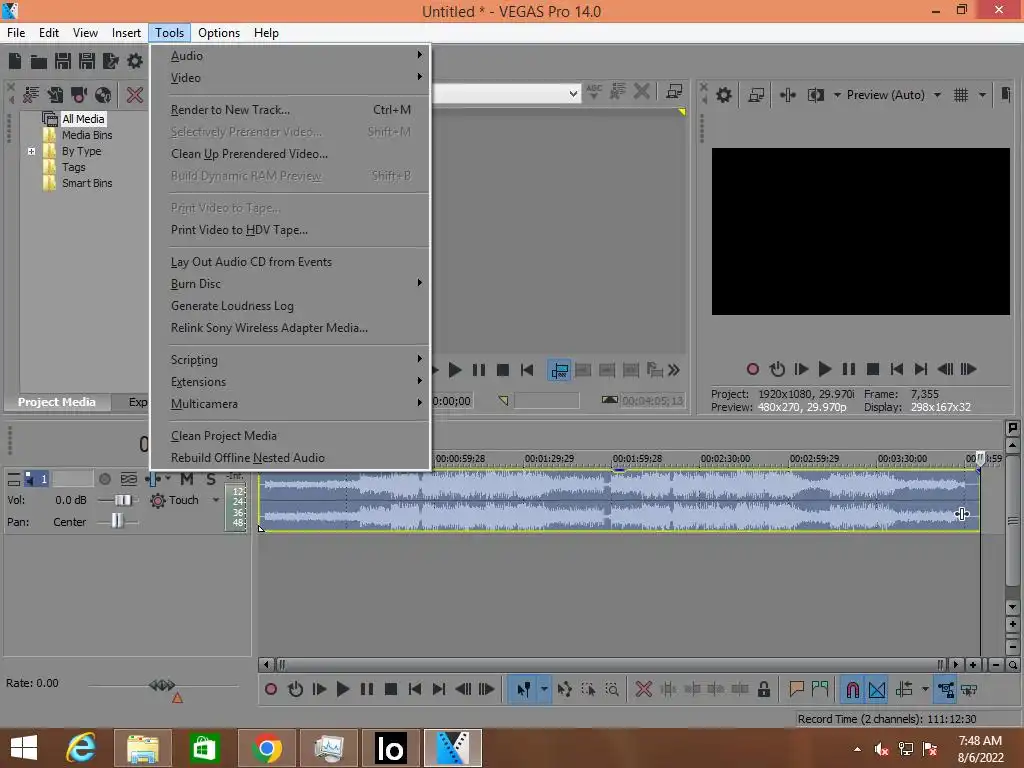Click the Insert Marker icon
The width and height of the screenshot is (1024, 768).
[x=796, y=689]
